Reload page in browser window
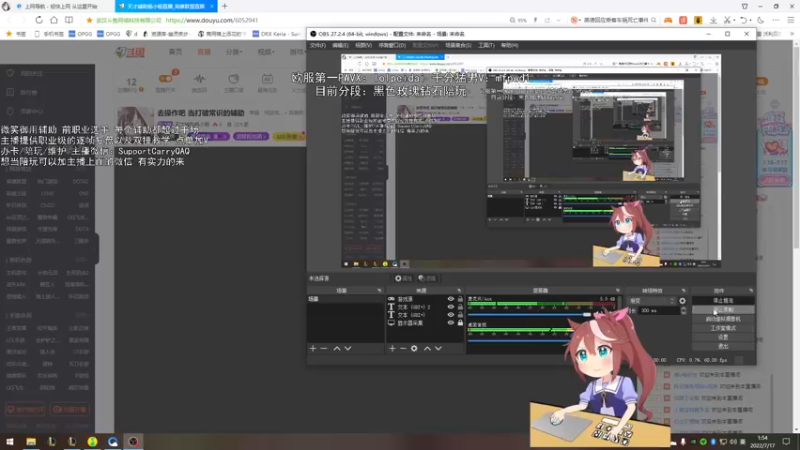 pyautogui.click(x=39, y=20)
